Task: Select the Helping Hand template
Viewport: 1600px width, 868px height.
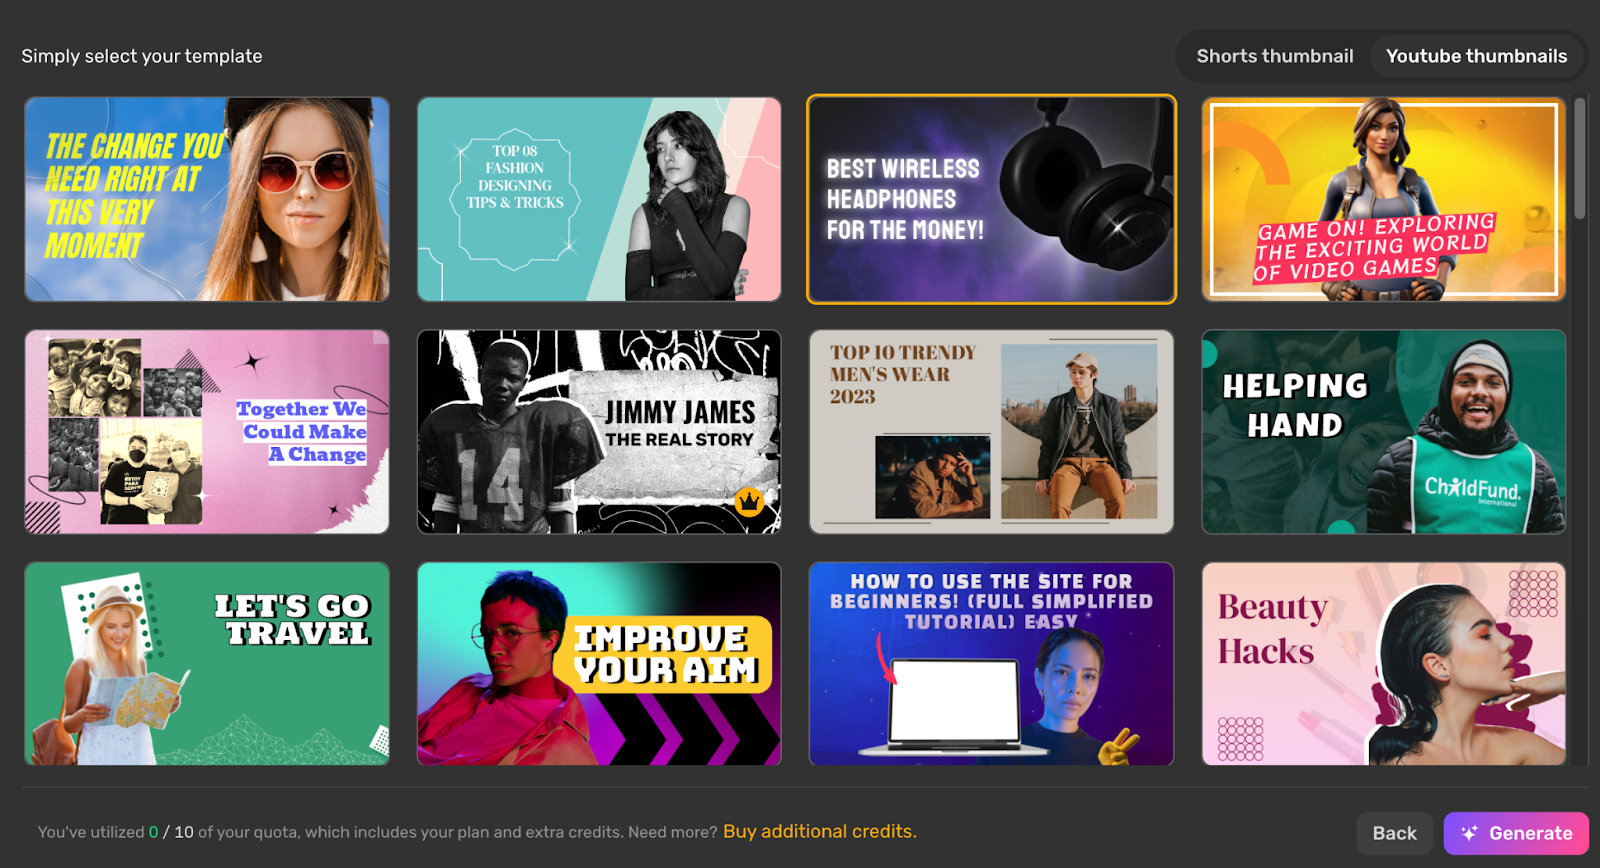Action: [1384, 432]
